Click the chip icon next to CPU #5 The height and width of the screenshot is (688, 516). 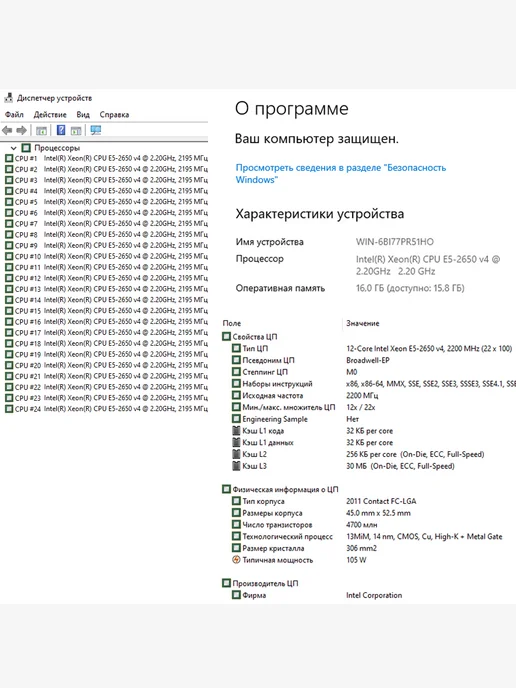point(9,202)
